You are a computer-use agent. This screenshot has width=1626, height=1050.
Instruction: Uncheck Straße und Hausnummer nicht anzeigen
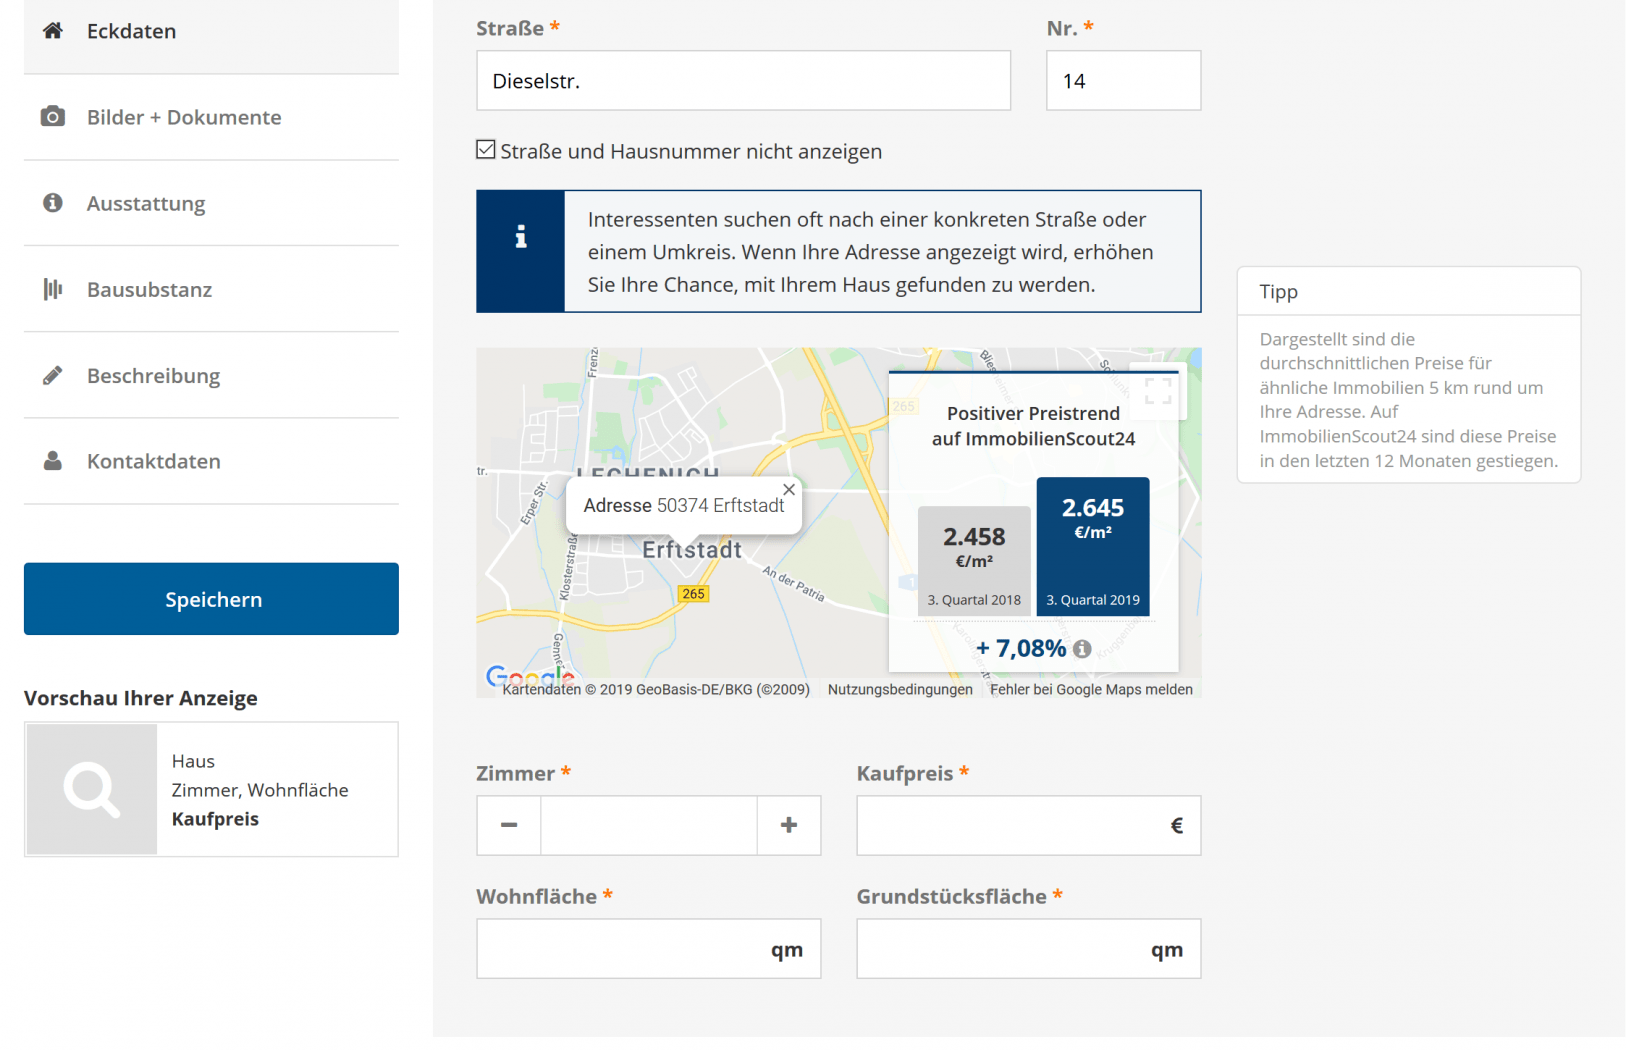click(486, 150)
